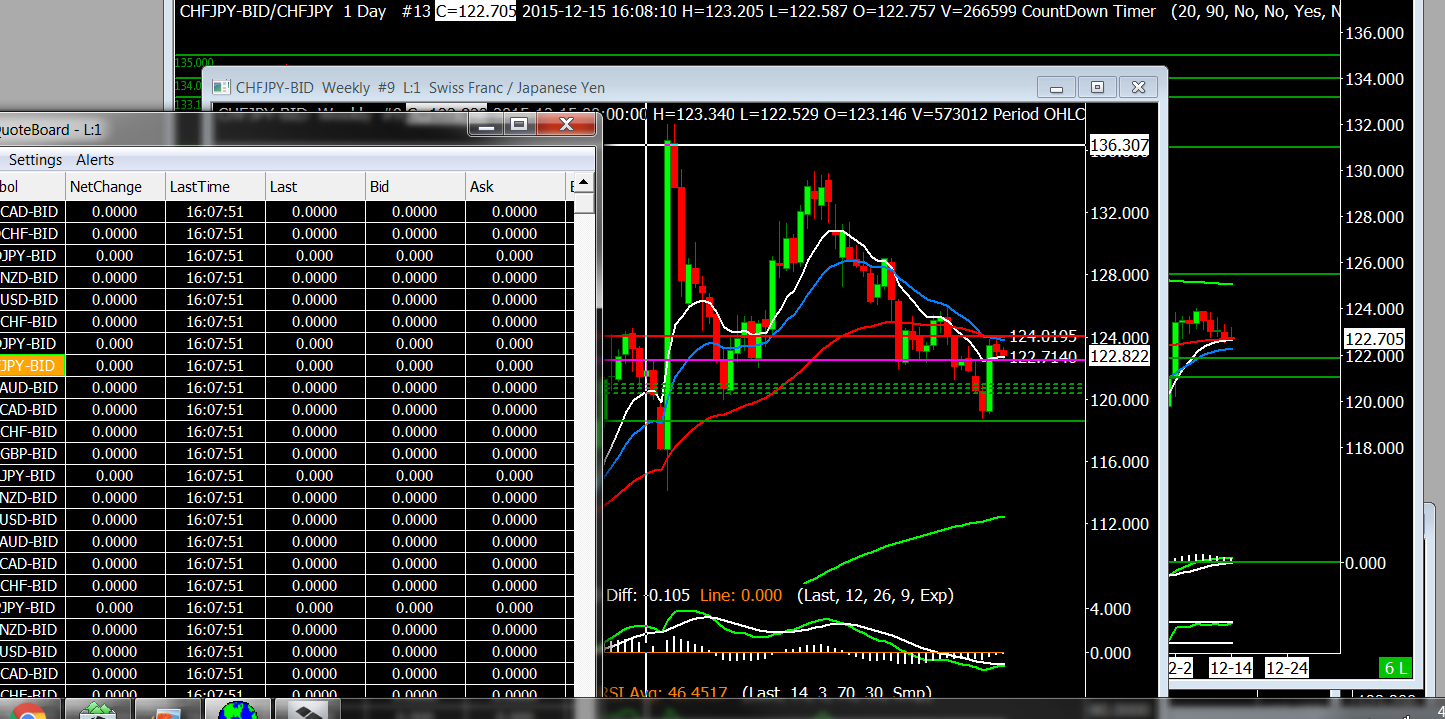Close the CHFJPY Weekly chart window
The image size is (1445, 719).
(x=1137, y=88)
